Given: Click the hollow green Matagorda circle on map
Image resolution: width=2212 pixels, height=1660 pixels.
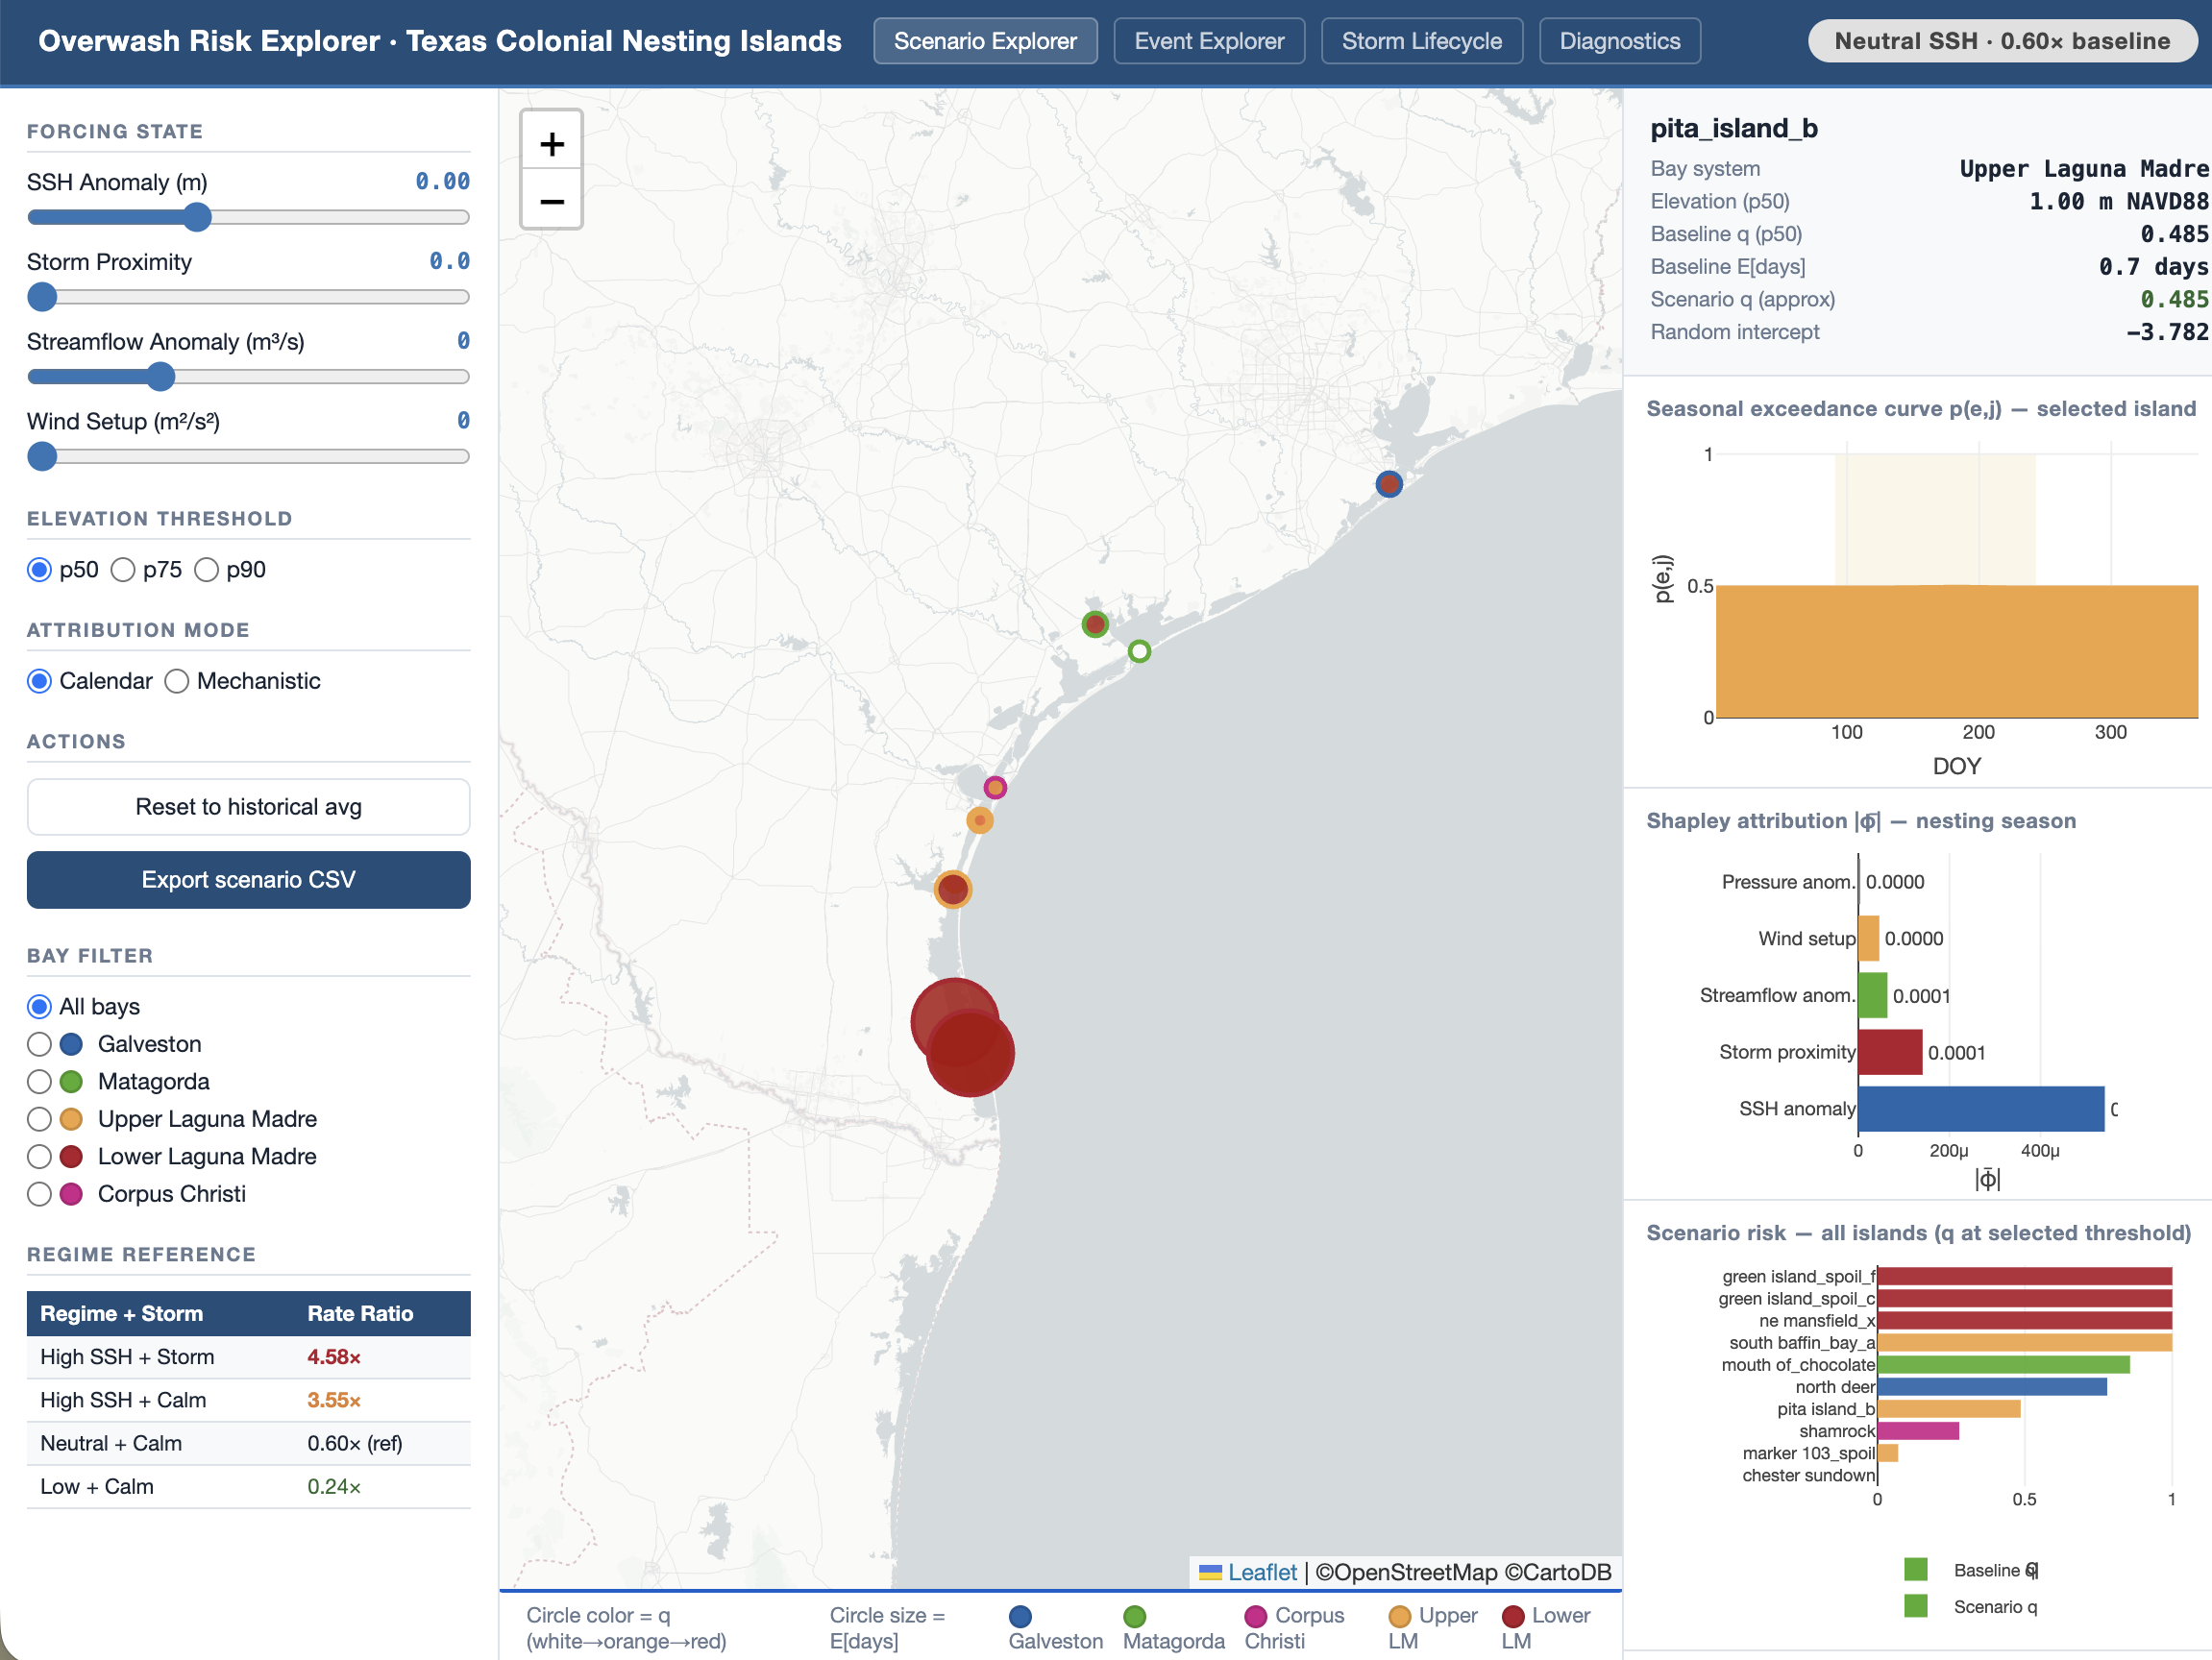Looking at the screenshot, I should coord(1139,651).
